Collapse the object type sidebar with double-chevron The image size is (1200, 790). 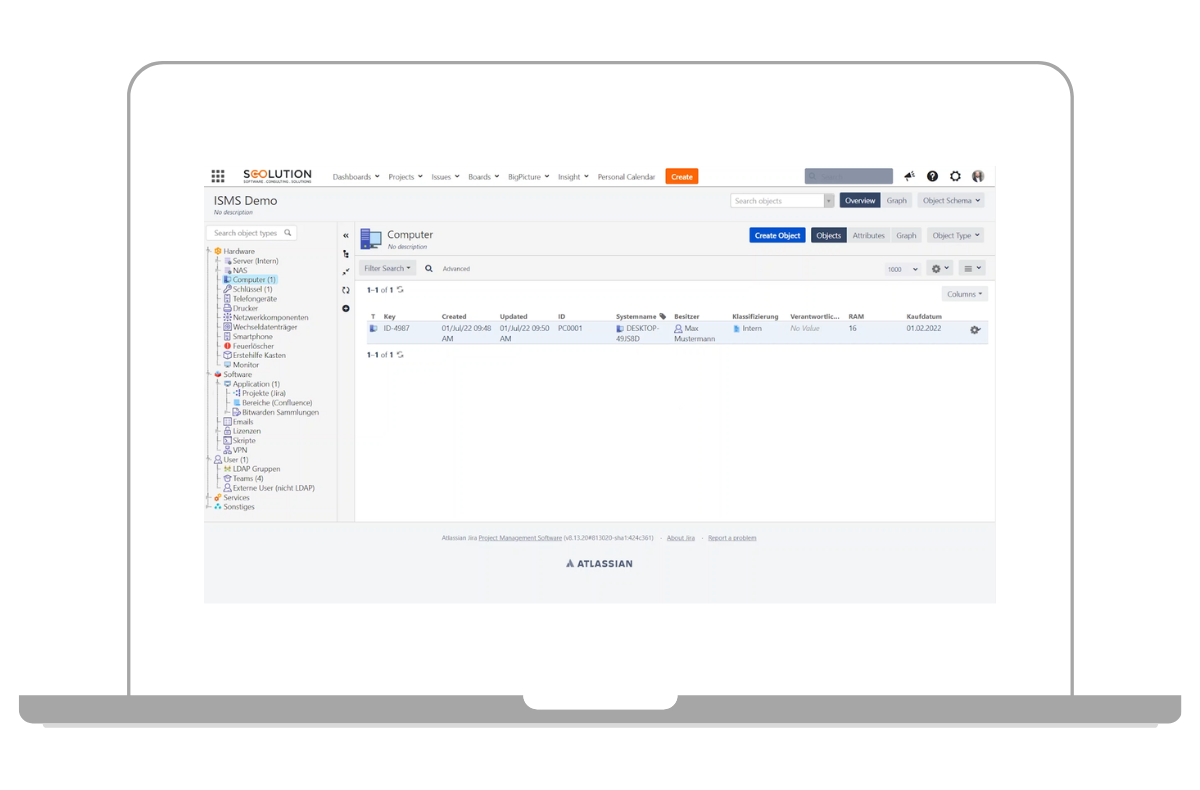click(346, 236)
